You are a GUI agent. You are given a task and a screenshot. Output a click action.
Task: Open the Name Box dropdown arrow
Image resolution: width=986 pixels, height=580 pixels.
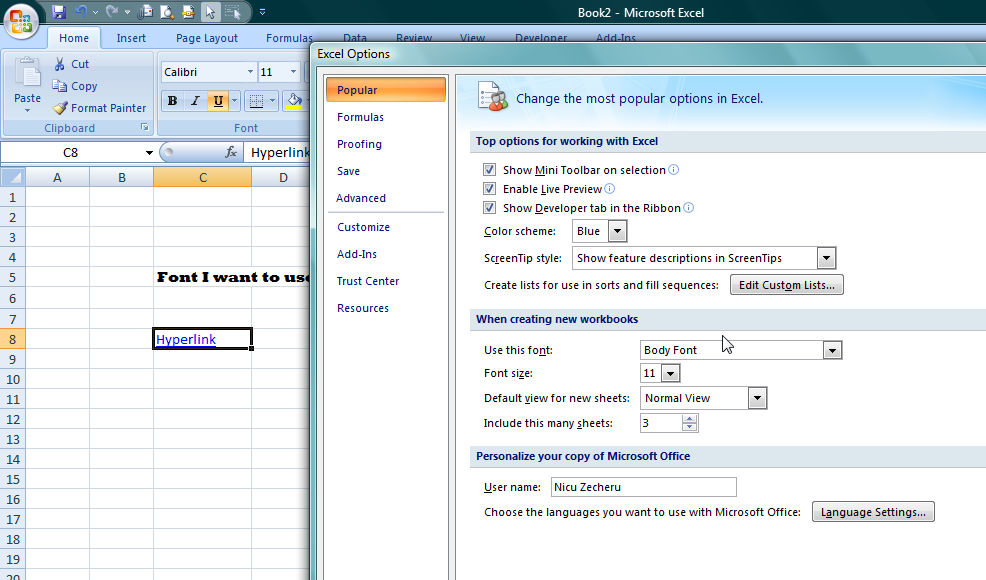(x=149, y=152)
